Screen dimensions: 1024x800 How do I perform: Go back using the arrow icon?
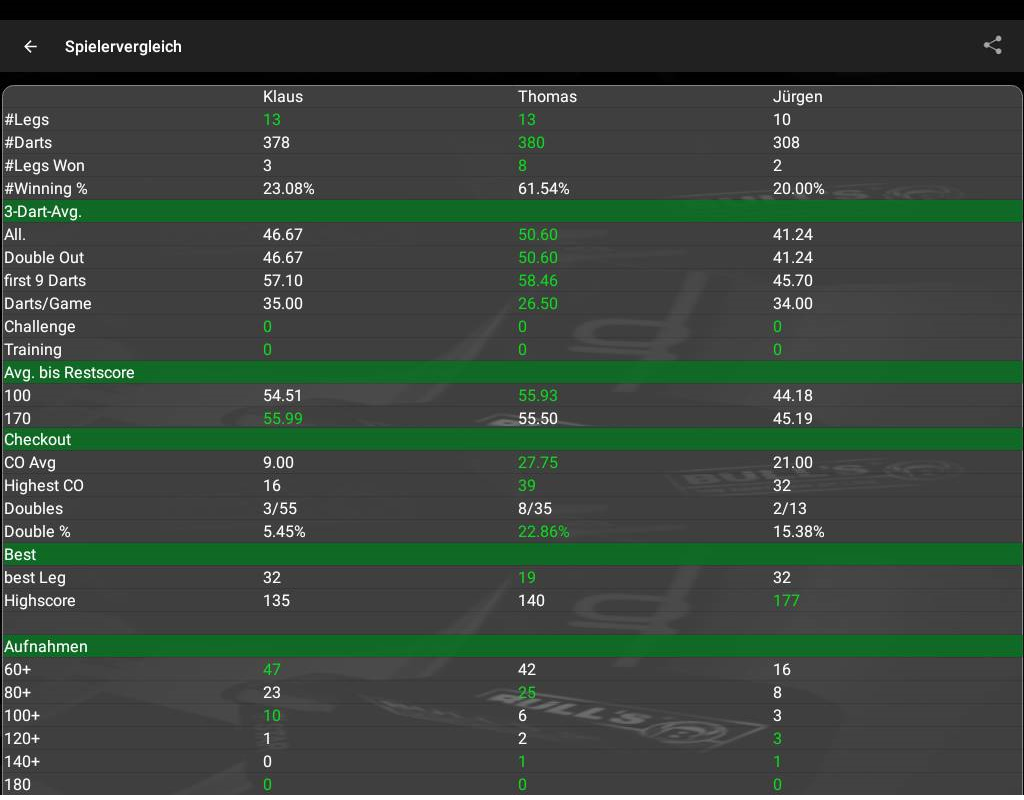tap(31, 46)
